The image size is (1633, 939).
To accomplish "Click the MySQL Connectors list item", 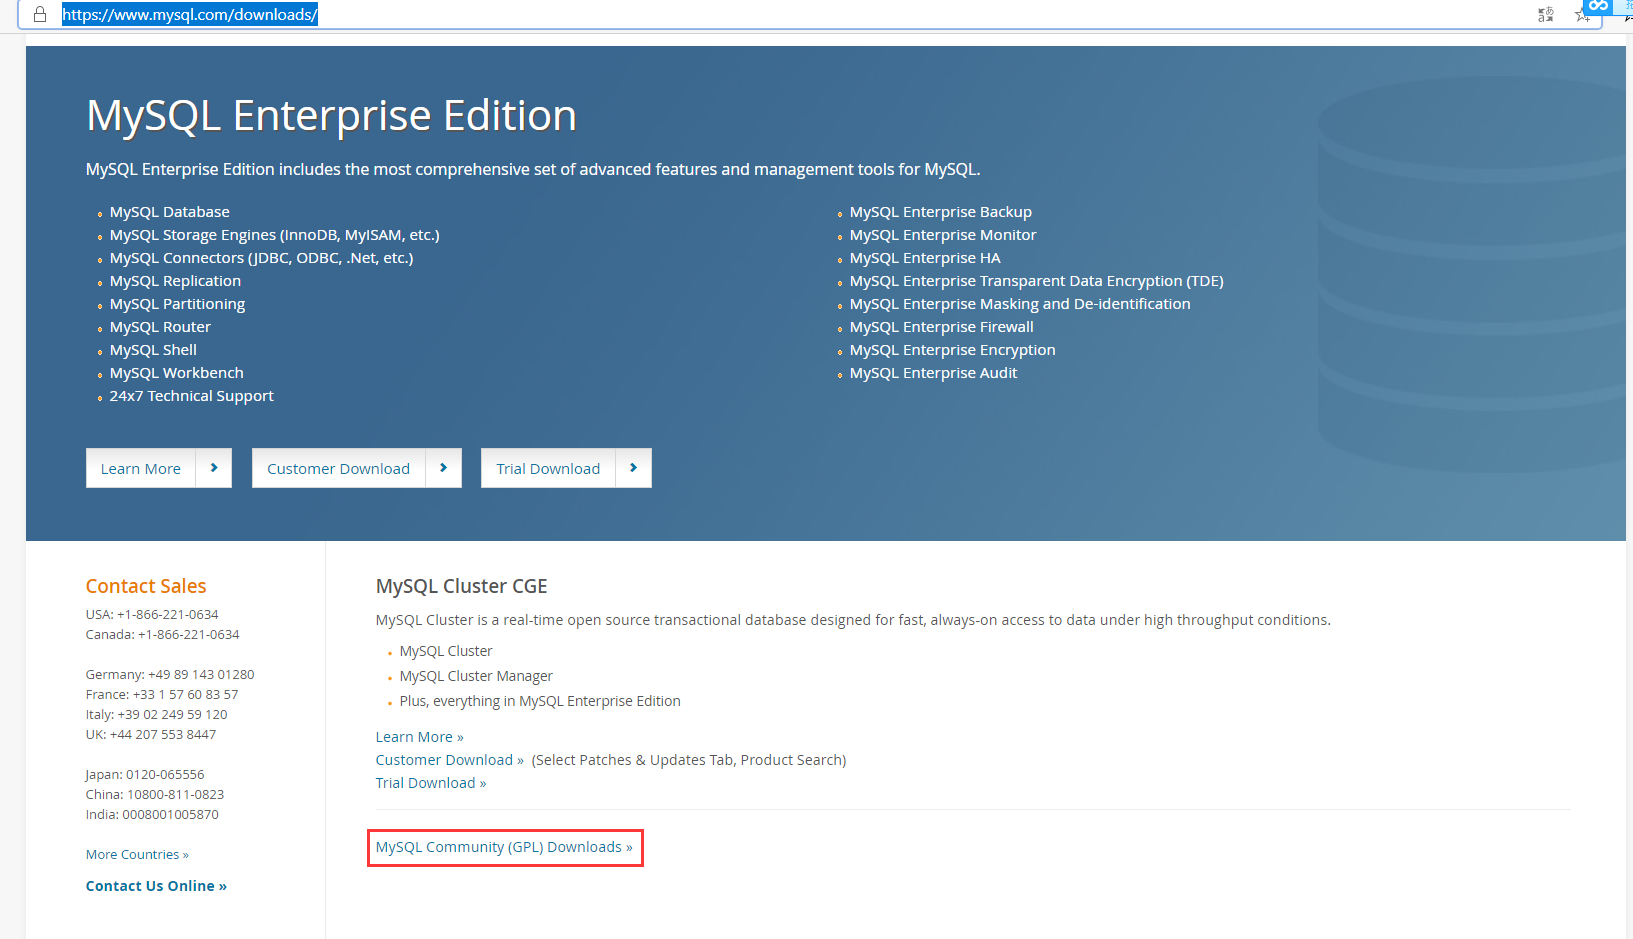I will (262, 258).
